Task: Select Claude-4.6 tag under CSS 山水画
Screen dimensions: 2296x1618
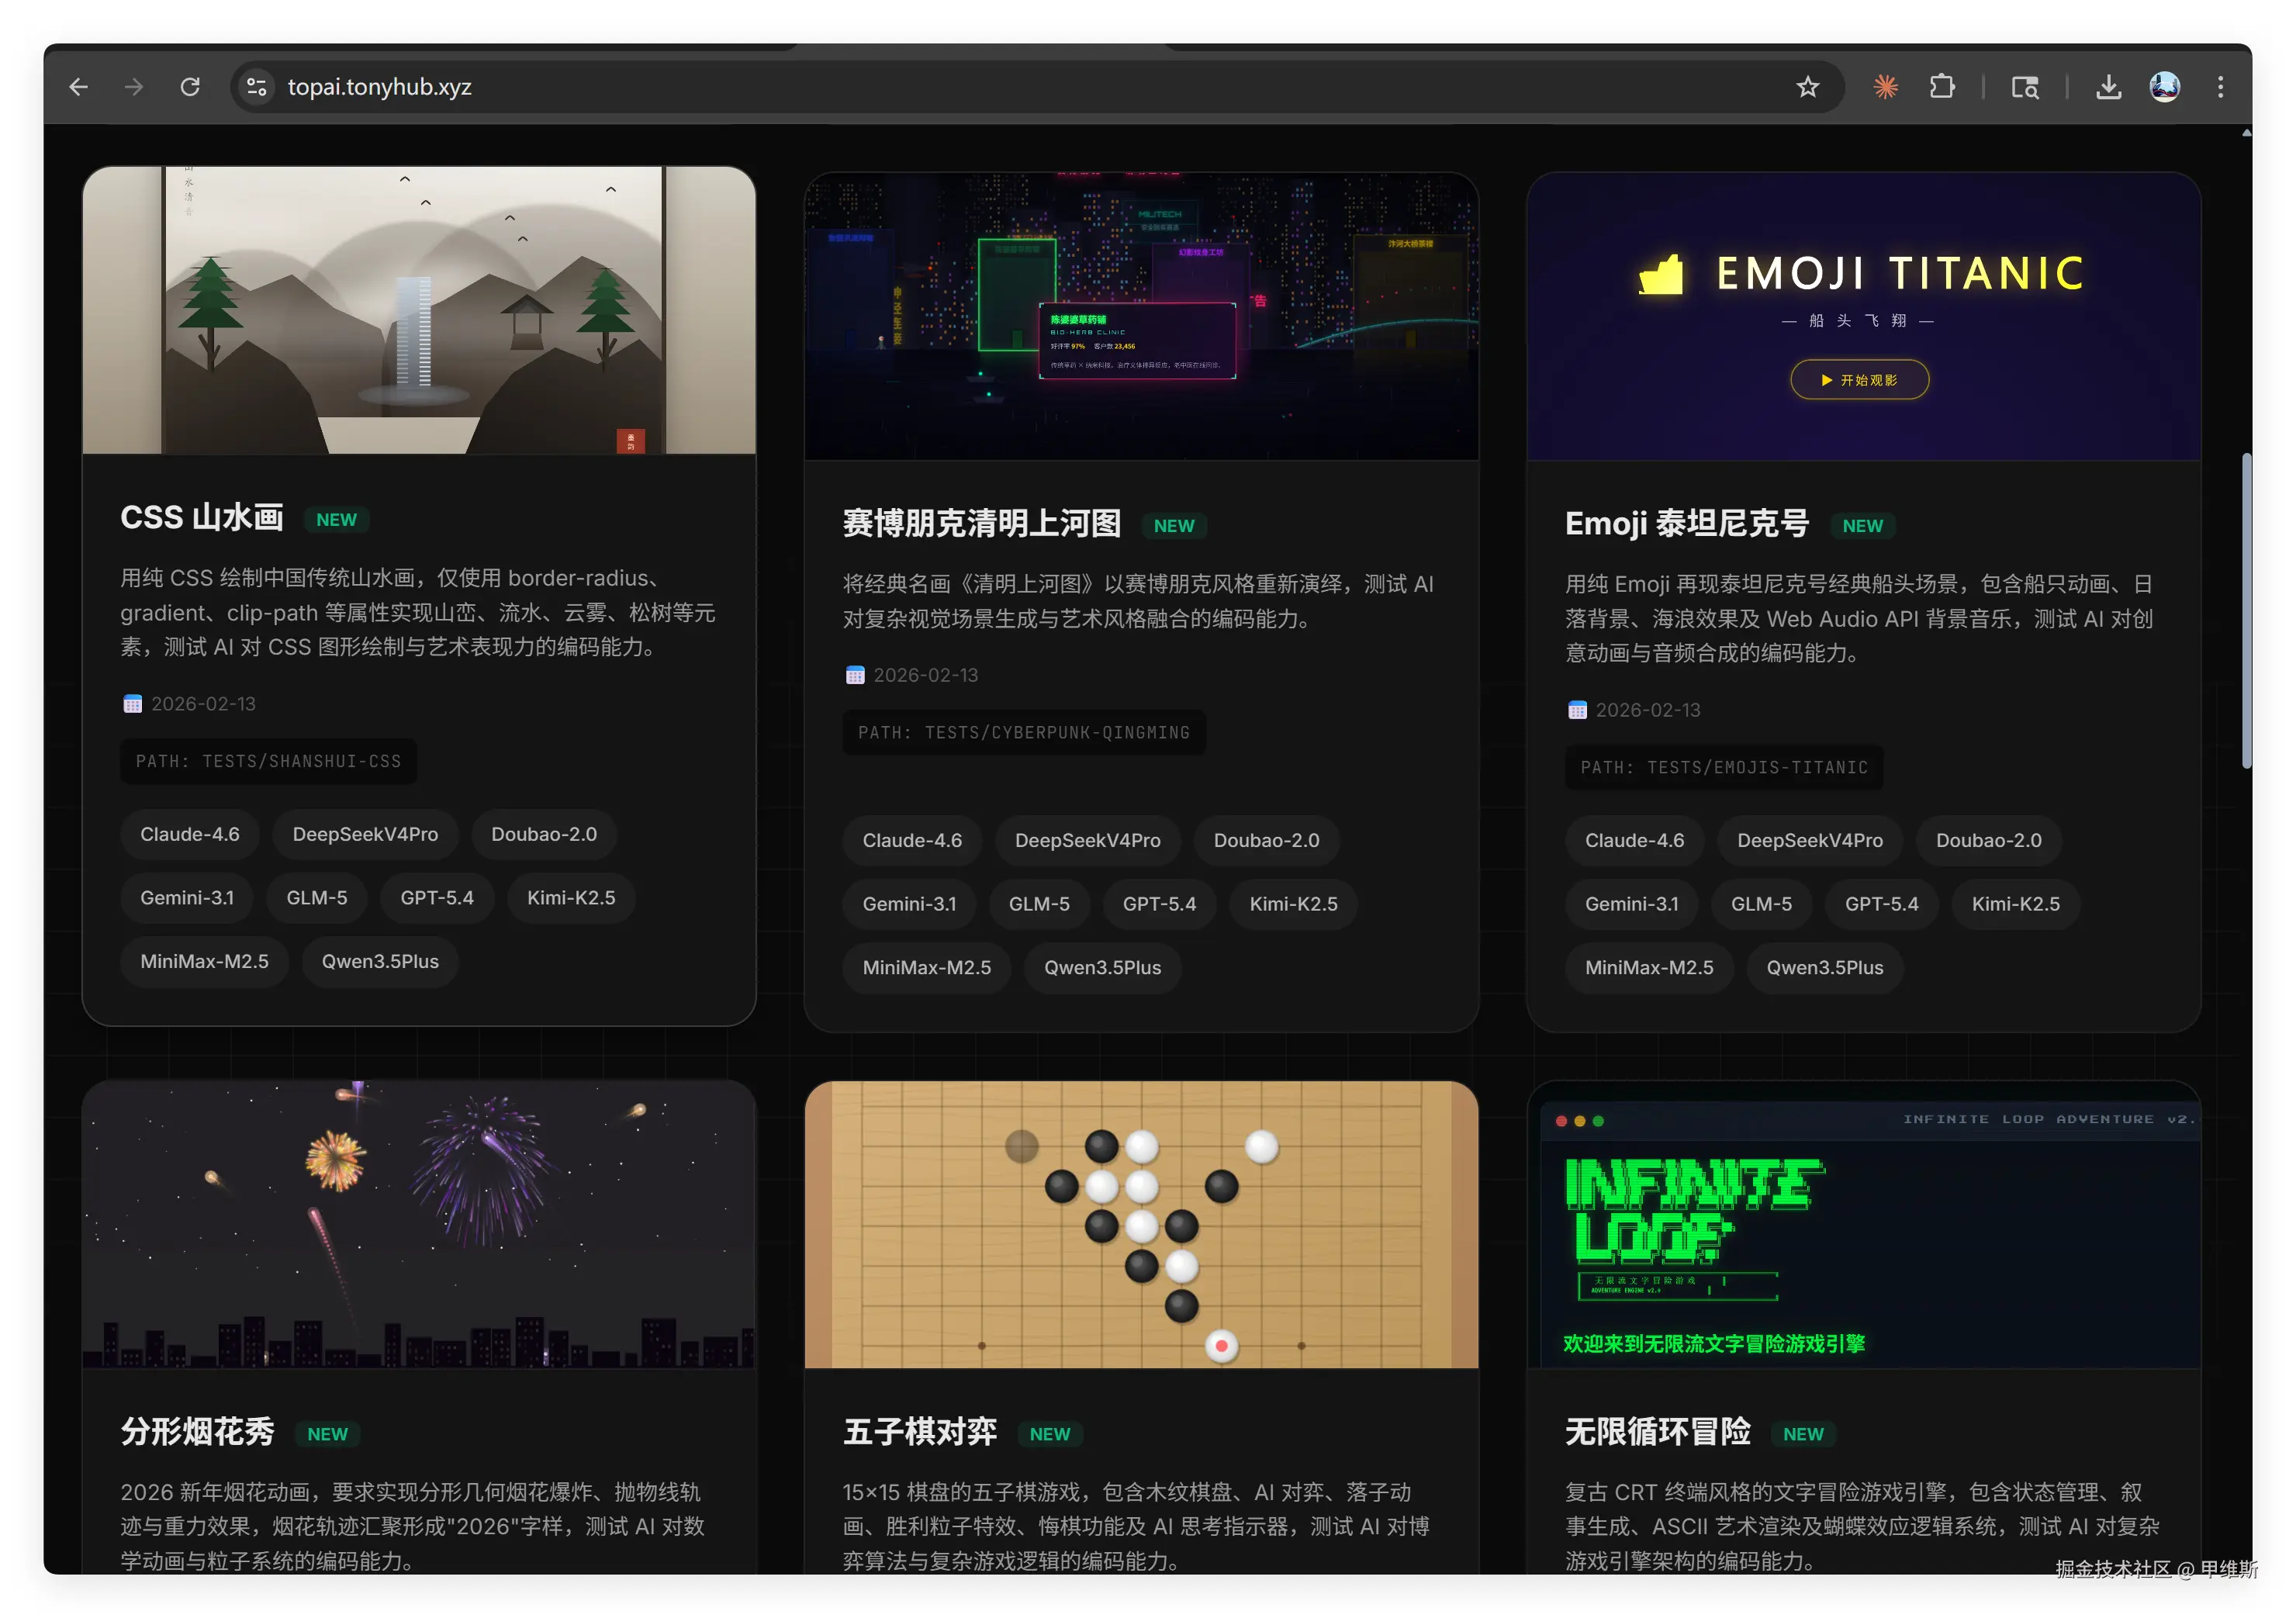Action: tap(190, 834)
